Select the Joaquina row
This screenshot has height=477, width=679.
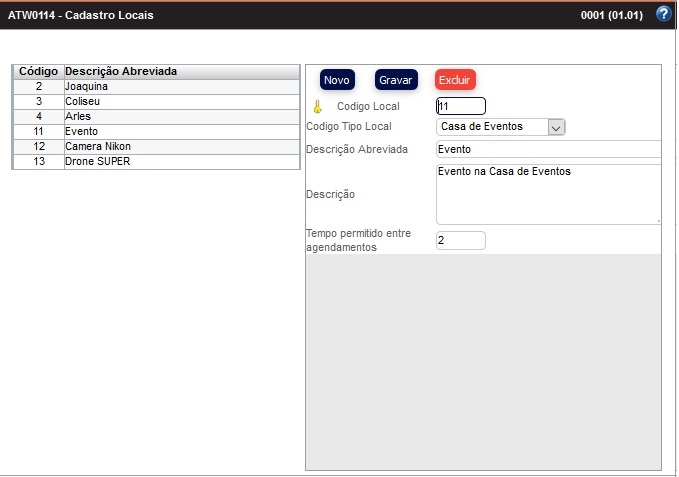(156, 87)
